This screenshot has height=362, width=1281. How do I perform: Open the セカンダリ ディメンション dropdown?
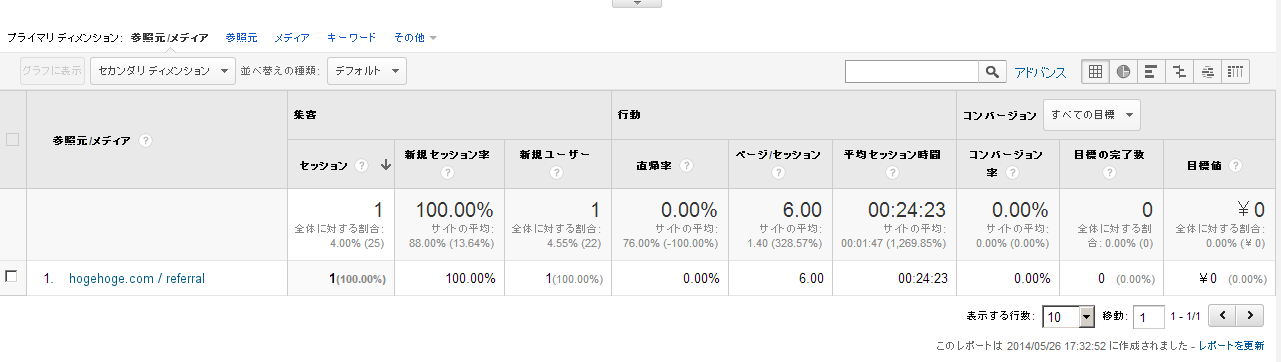pyautogui.click(x=163, y=71)
